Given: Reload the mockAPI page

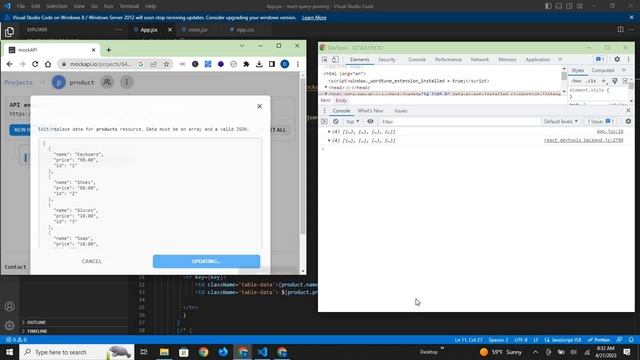Looking at the screenshot, I should click(35, 64).
